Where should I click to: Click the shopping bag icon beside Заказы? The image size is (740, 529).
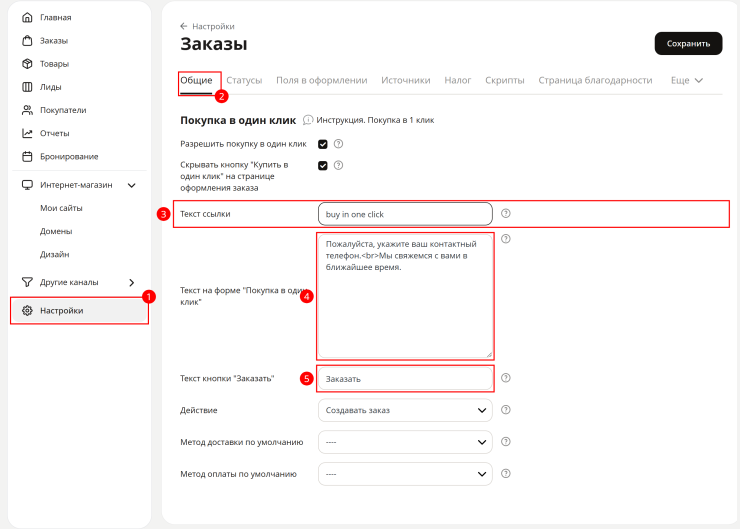(27, 41)
